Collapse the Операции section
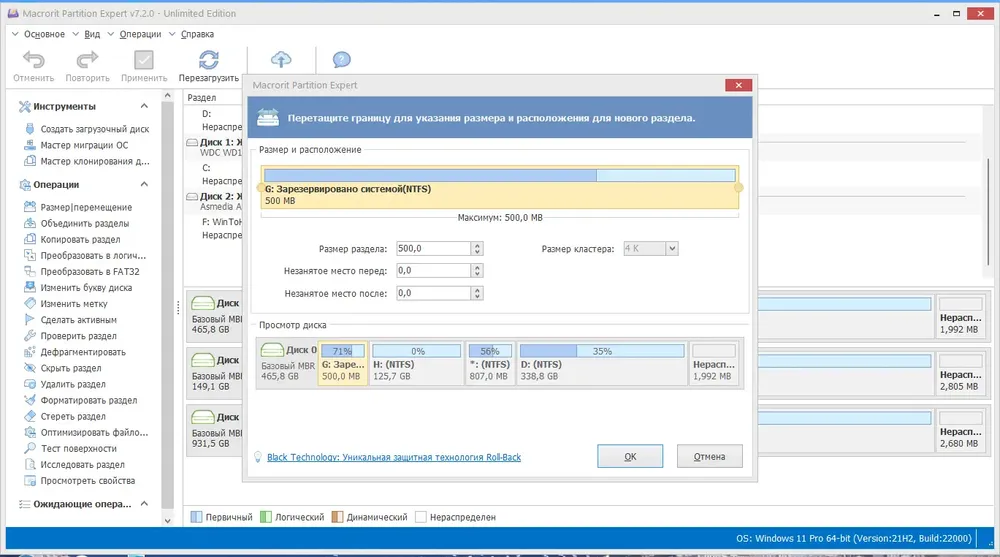The height and width of the screenshot is (557, 1000). coord(144,184)
